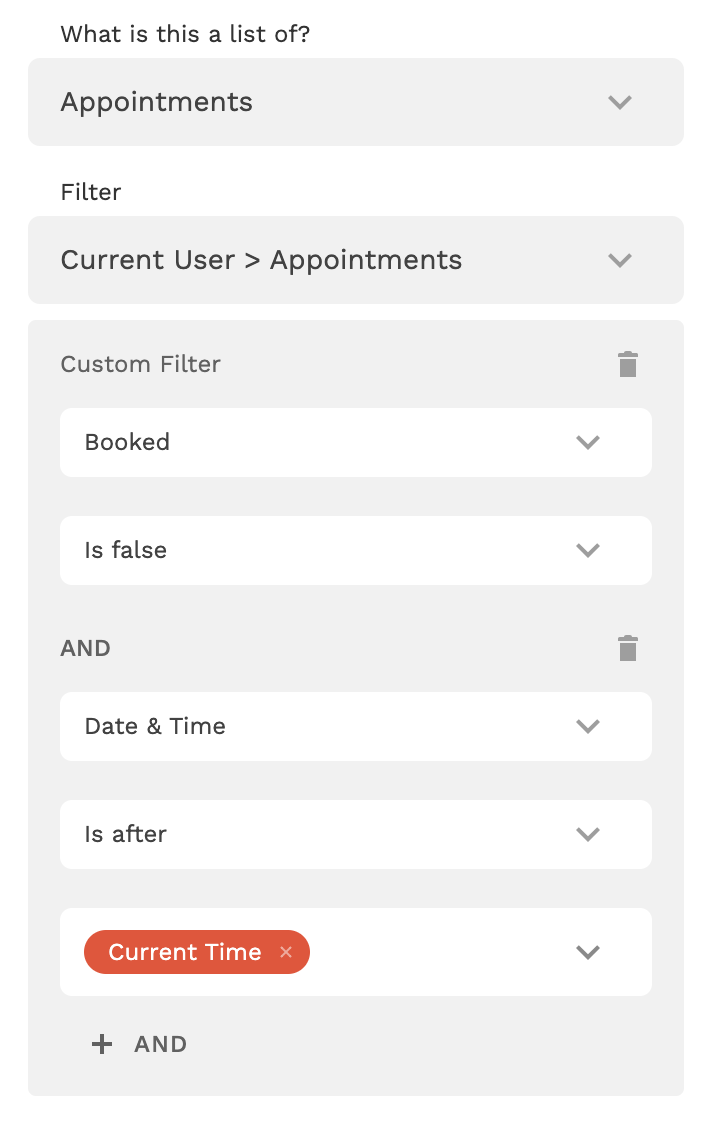The height and width of the screenshot is (1124, 702).
Task: Expand the Current Time value dropdown arrow
Action: pos(588,952)
